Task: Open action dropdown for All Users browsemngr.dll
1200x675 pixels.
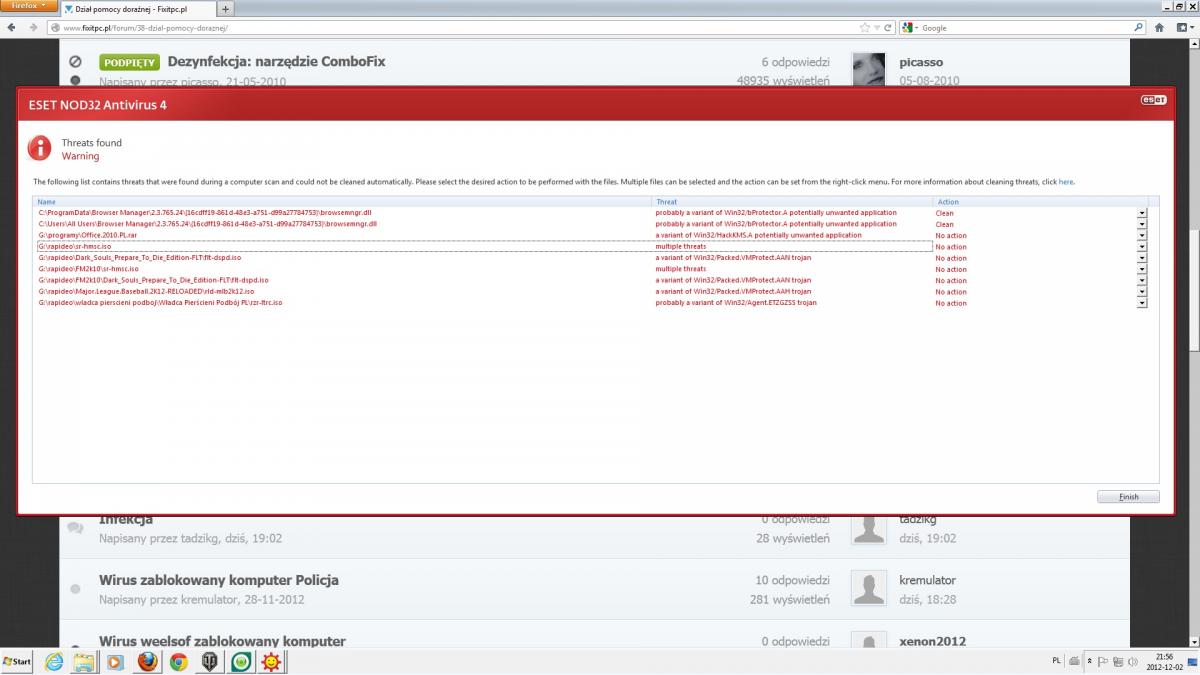Action: point(1141,224)
